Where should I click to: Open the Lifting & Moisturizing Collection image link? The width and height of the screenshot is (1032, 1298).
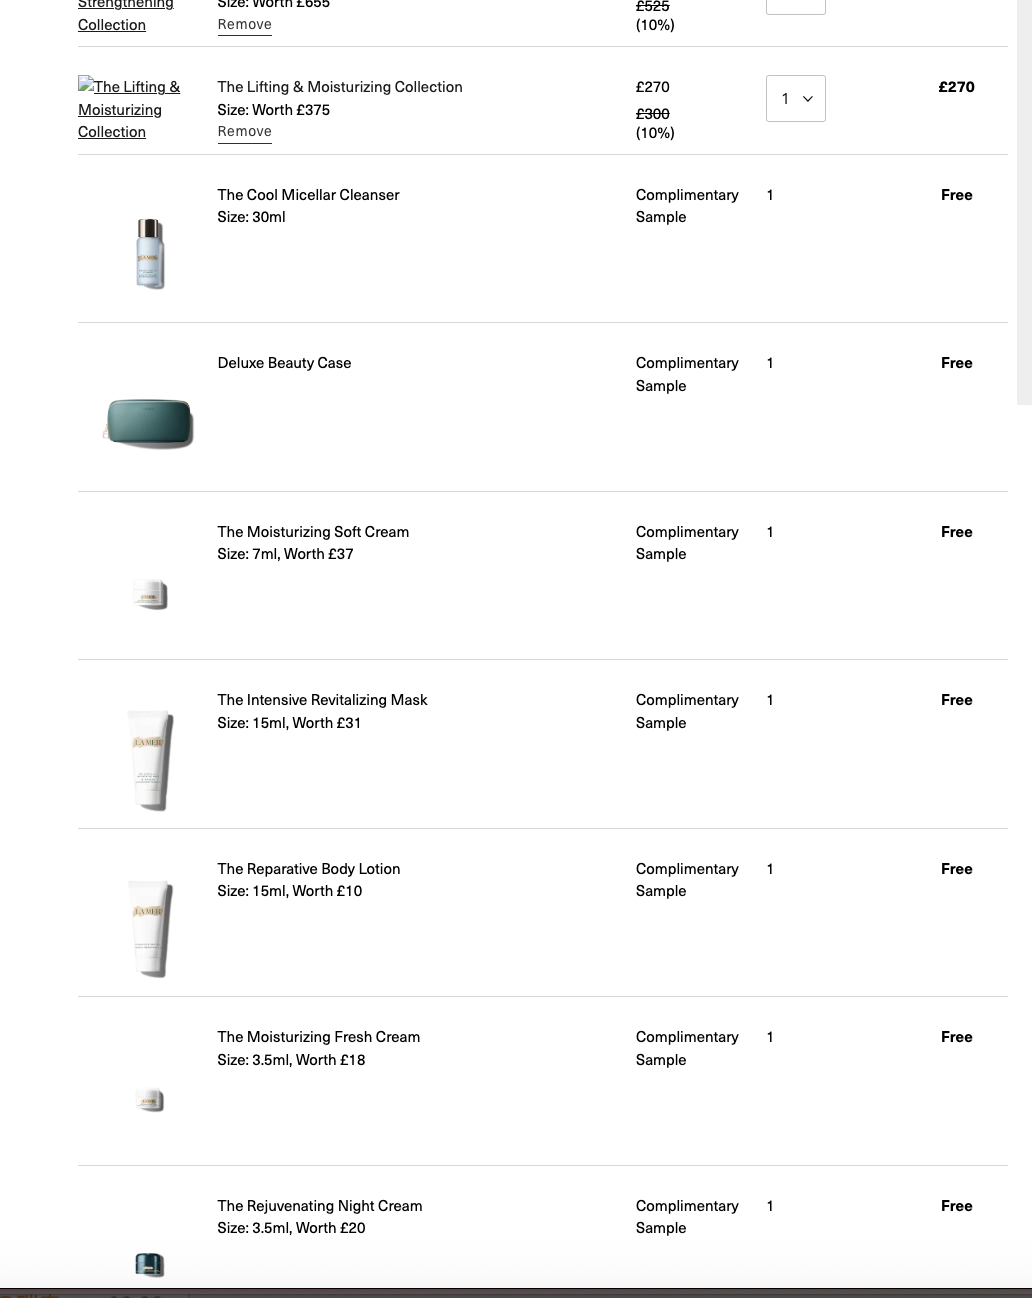[x=129, y=109]
